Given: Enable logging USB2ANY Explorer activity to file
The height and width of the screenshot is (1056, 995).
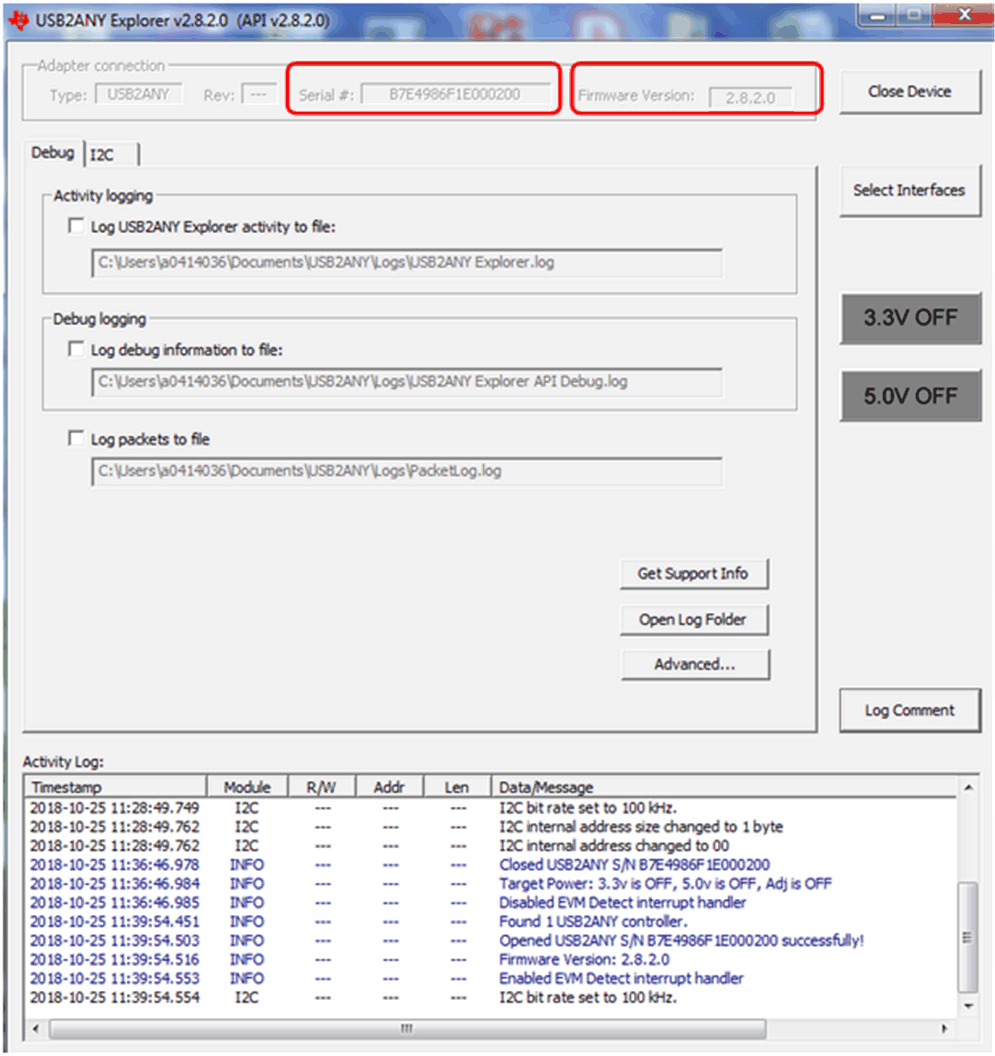Looking at the screenshot, I should [76, 226].
